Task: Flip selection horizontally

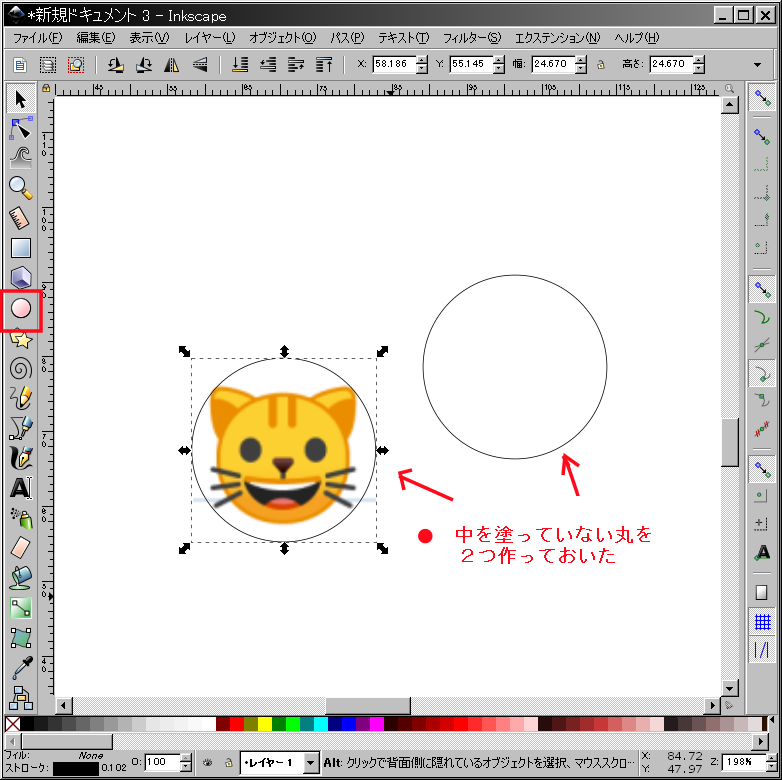Action: click(x=172, y=64)
